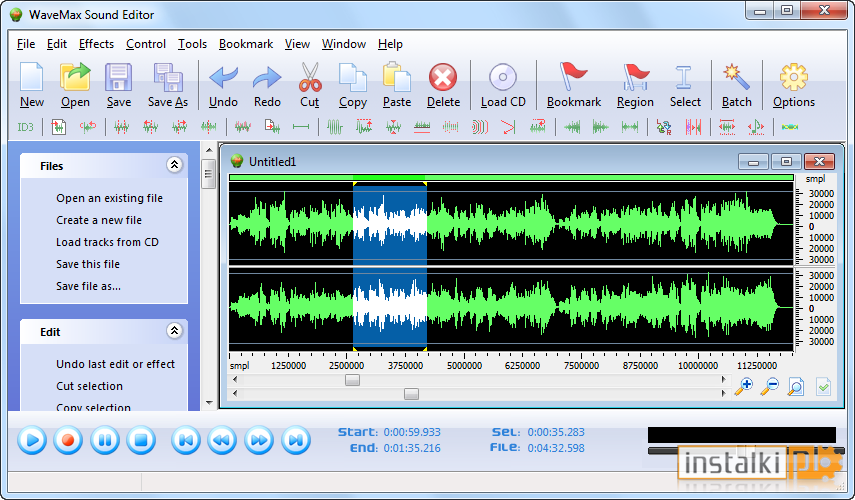
Task: Click the 'Load tracks from CD' link
Action: [107, 242]
